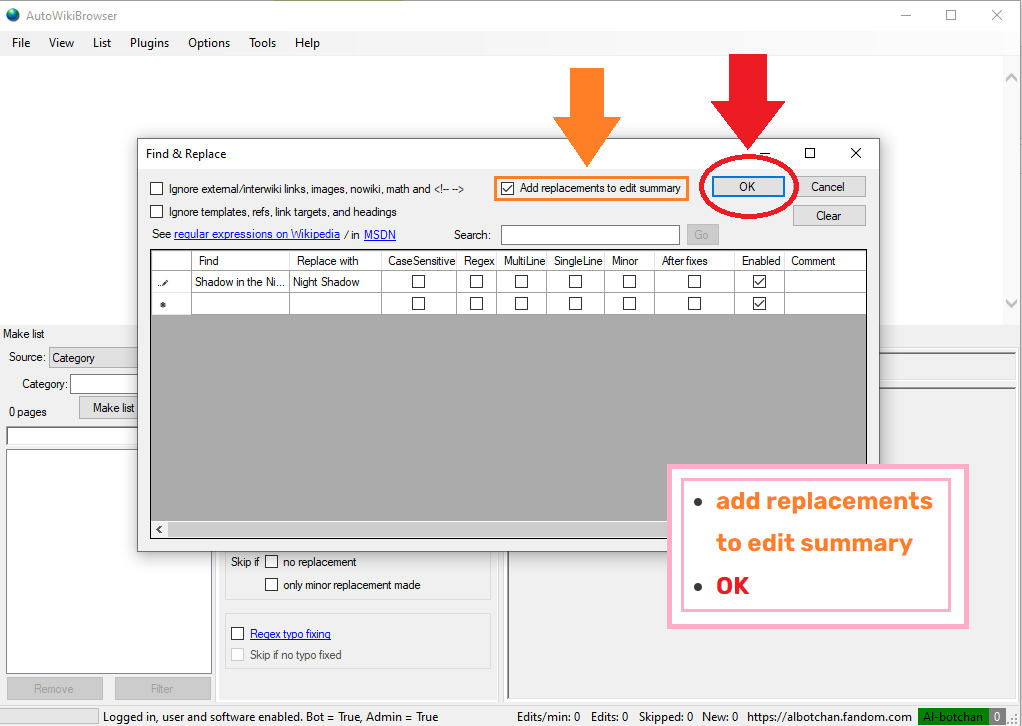Uncheck Add replacements to edit summary
1022x726 pixels.
[x=508, y=188]
